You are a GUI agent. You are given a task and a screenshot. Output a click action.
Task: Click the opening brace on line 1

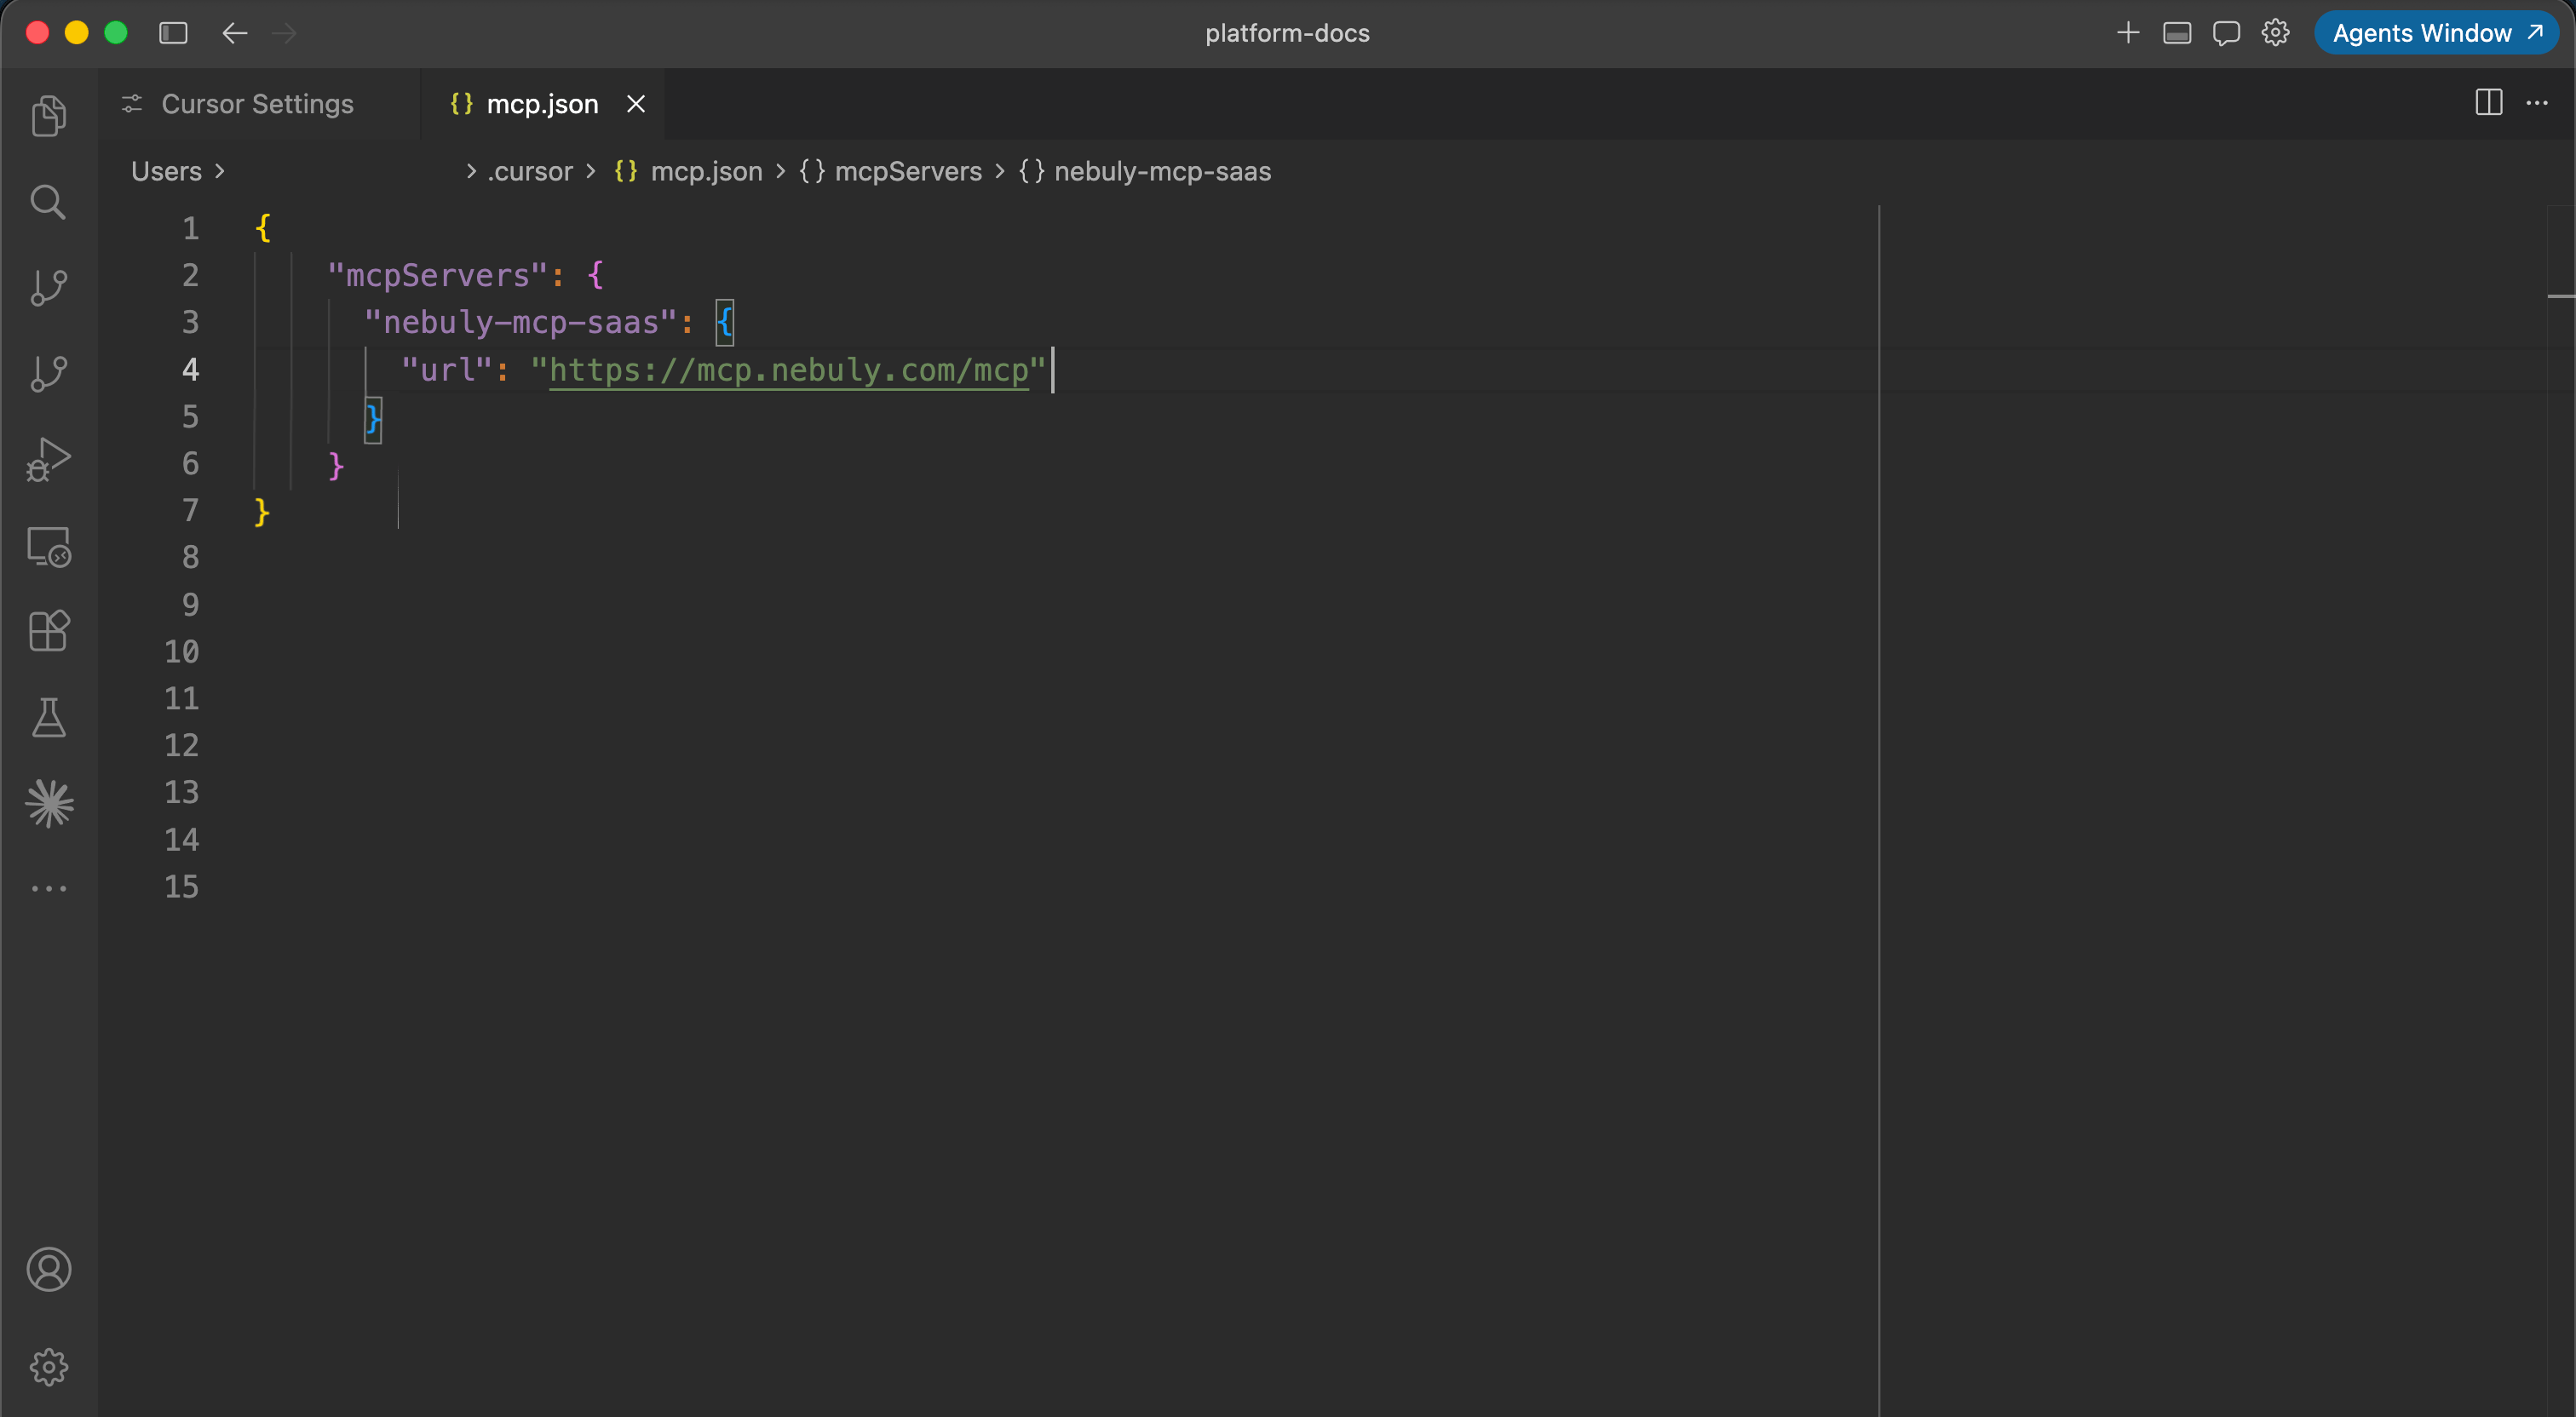(263, 228)
